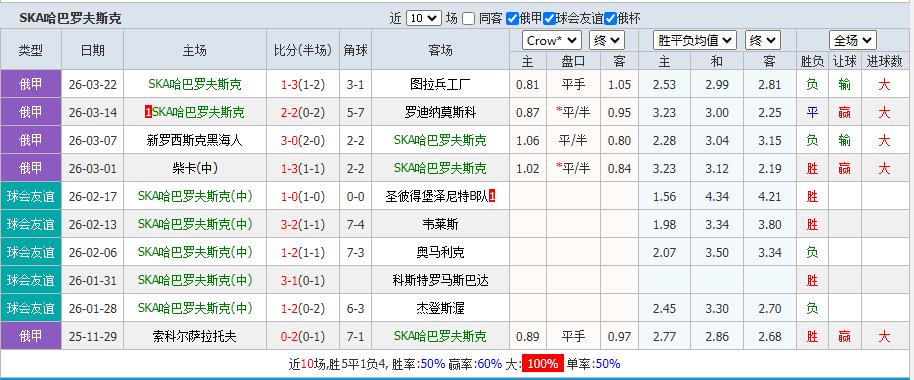The height and width of the screenshot is (380, 914).
Task: Click the 5-7 corner count on 26-03-14
Action: pyautogui.click(x=356, y=112)
